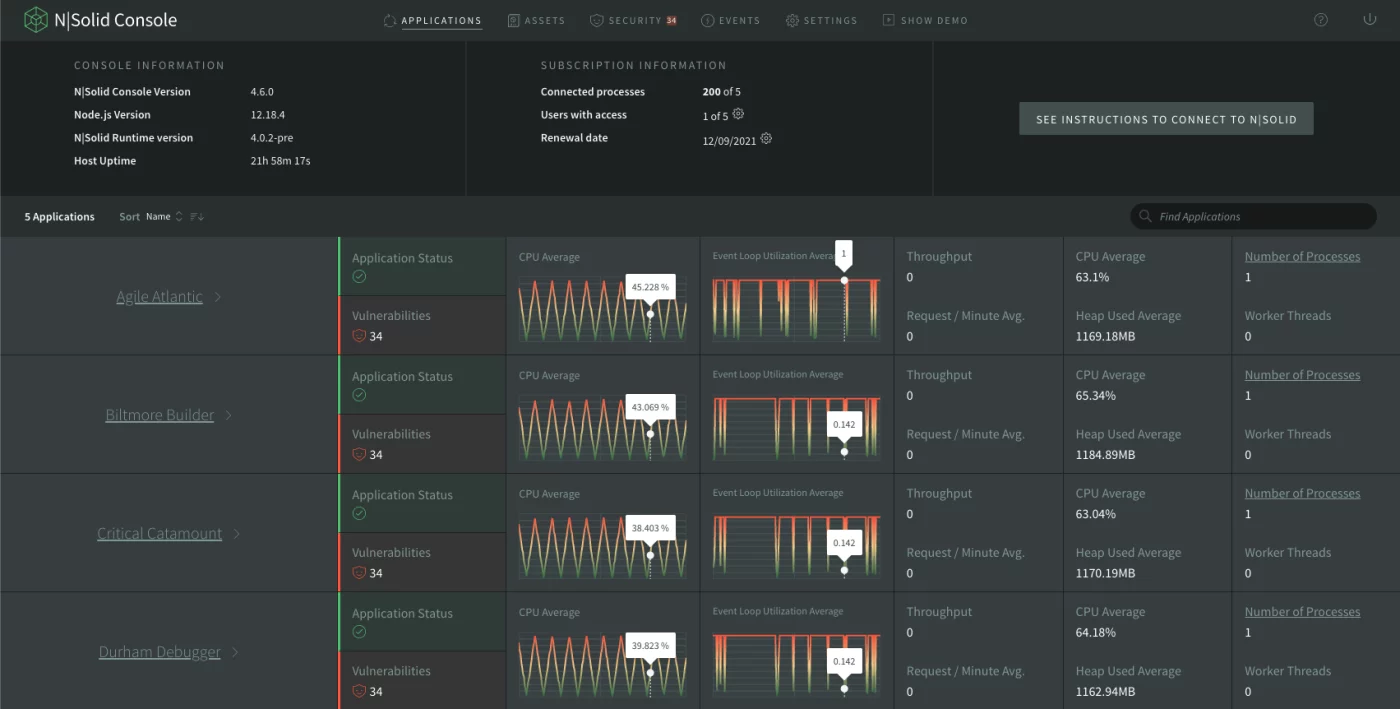
Task: Click the N|Solid Console cube logo
Action: tap(36, 20)
